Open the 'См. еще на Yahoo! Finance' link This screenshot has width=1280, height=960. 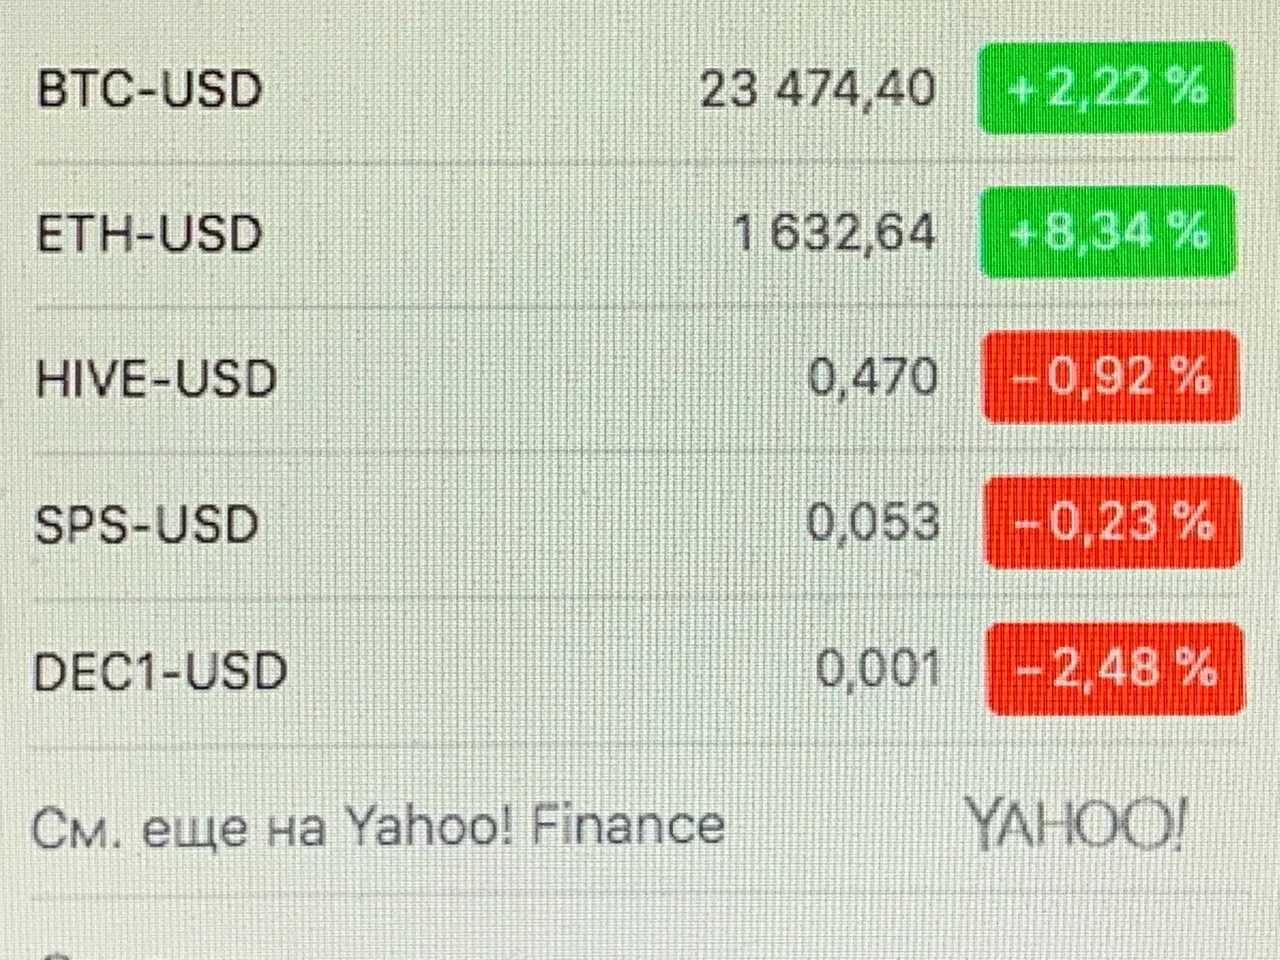(378, 828)
